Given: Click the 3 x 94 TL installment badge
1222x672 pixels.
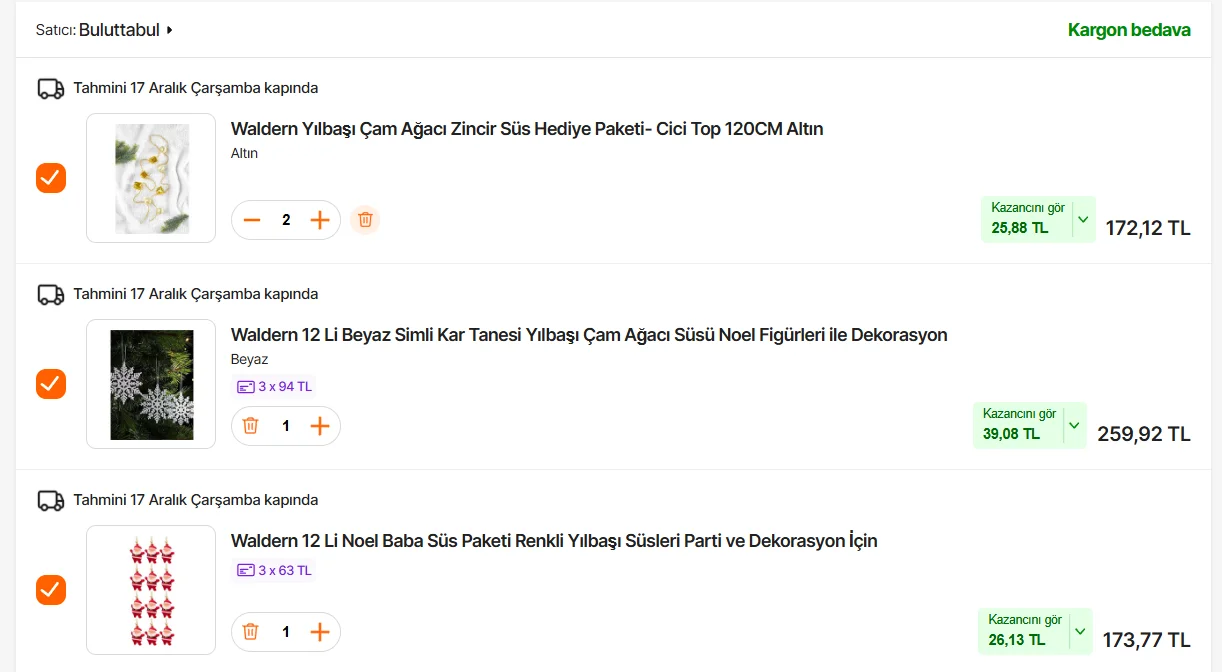Looking at the screenshot, I should pos(274,387).
